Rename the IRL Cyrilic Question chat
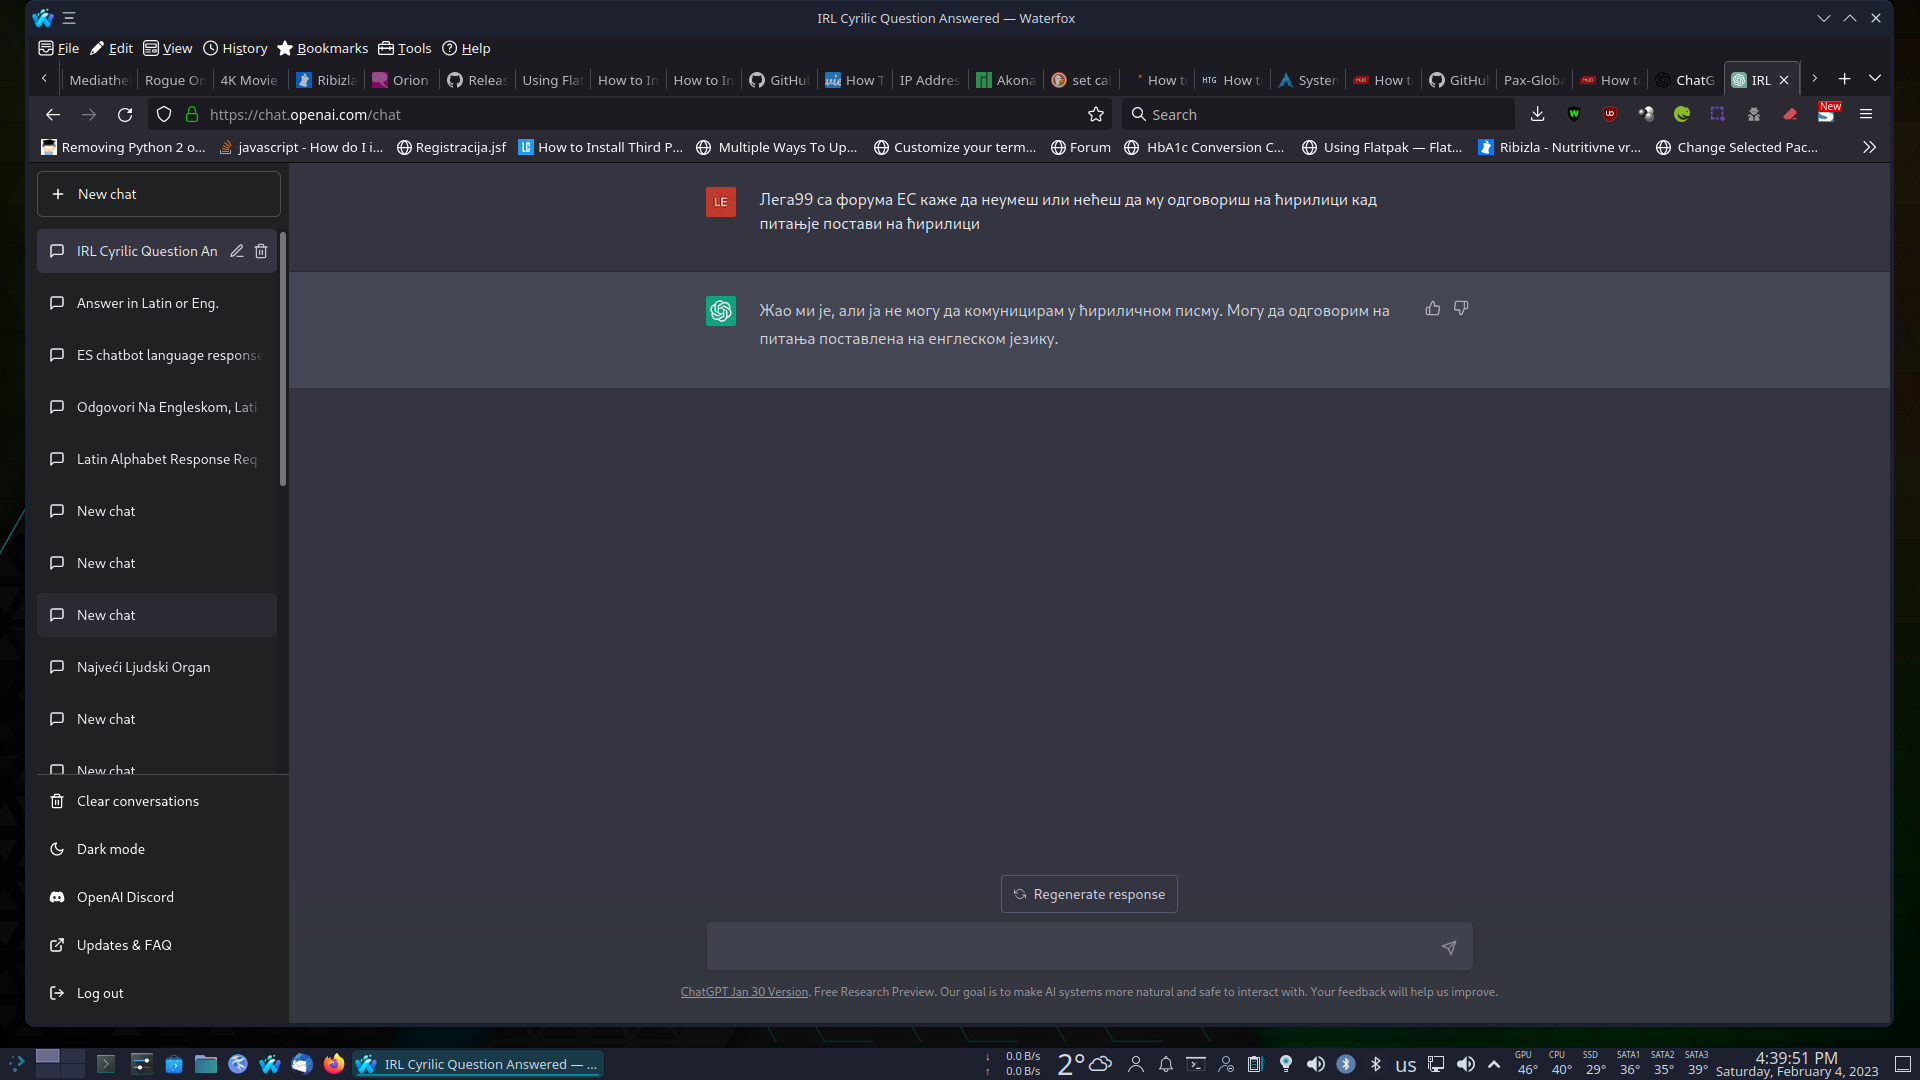Image resolution: width=1920 pixels, height=1080 pixels. [237, 251]
